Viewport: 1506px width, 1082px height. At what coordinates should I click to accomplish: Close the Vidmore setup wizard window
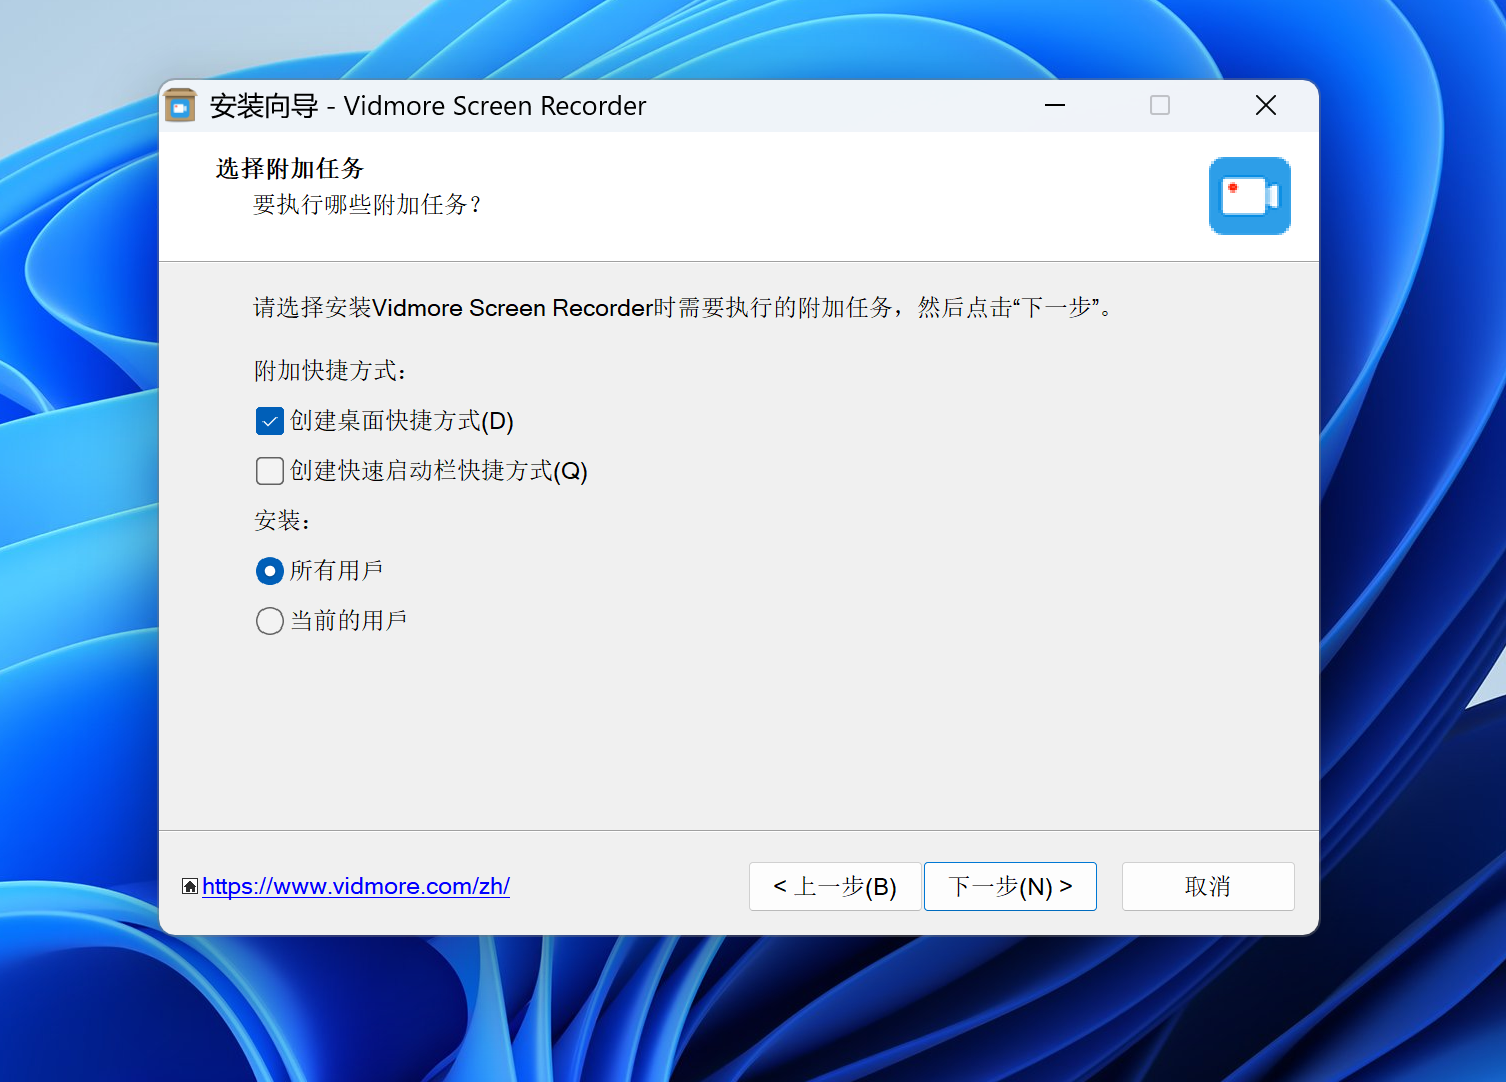click(1265, 105)
